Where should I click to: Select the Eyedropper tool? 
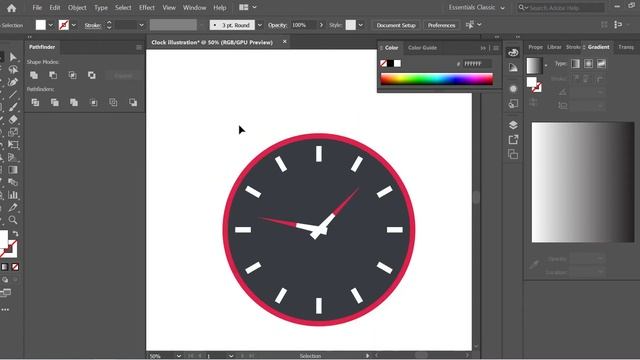13,207
